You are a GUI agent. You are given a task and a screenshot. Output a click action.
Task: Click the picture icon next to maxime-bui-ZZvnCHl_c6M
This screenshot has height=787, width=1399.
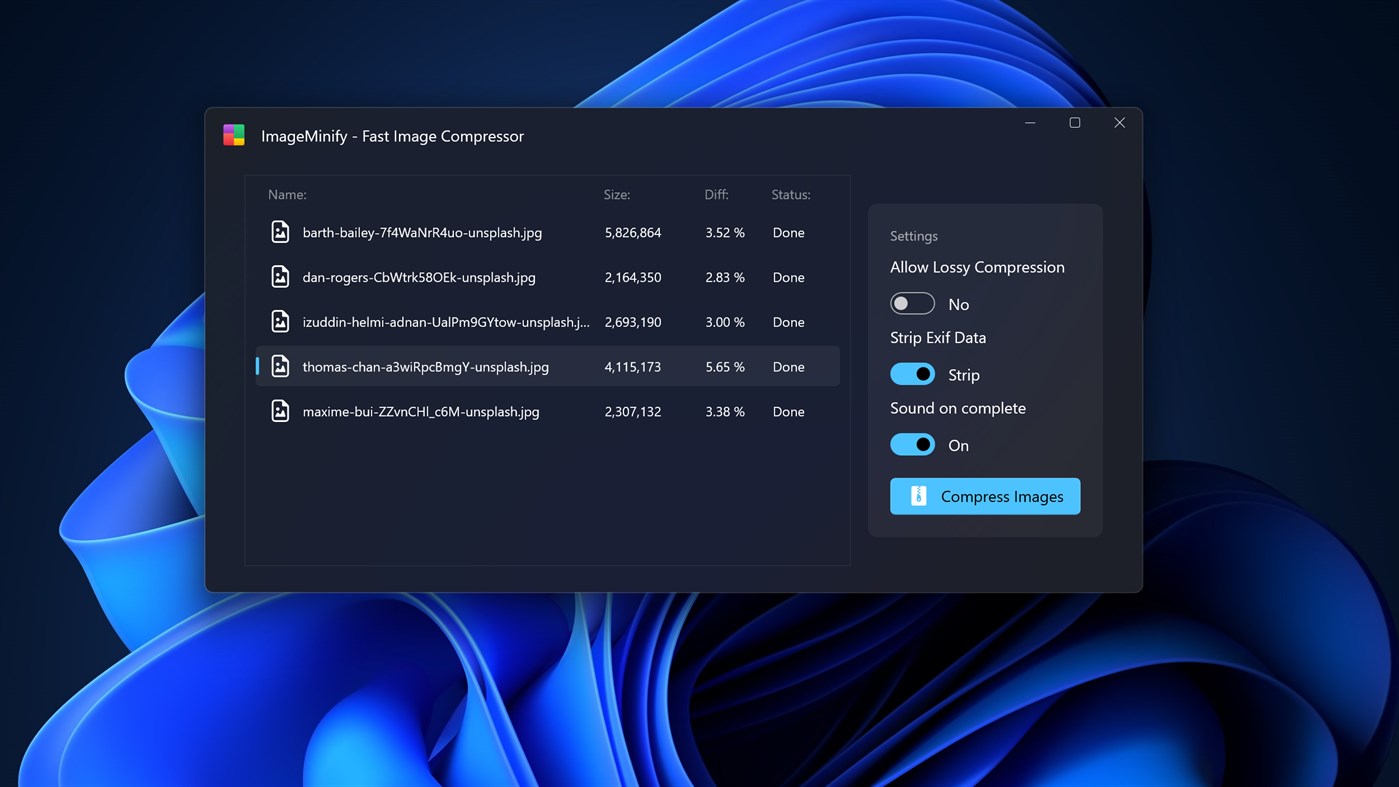point(280,410)
